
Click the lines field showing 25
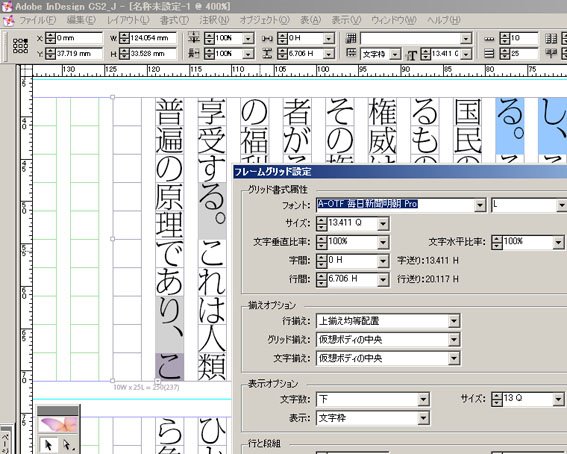[524, 54]
